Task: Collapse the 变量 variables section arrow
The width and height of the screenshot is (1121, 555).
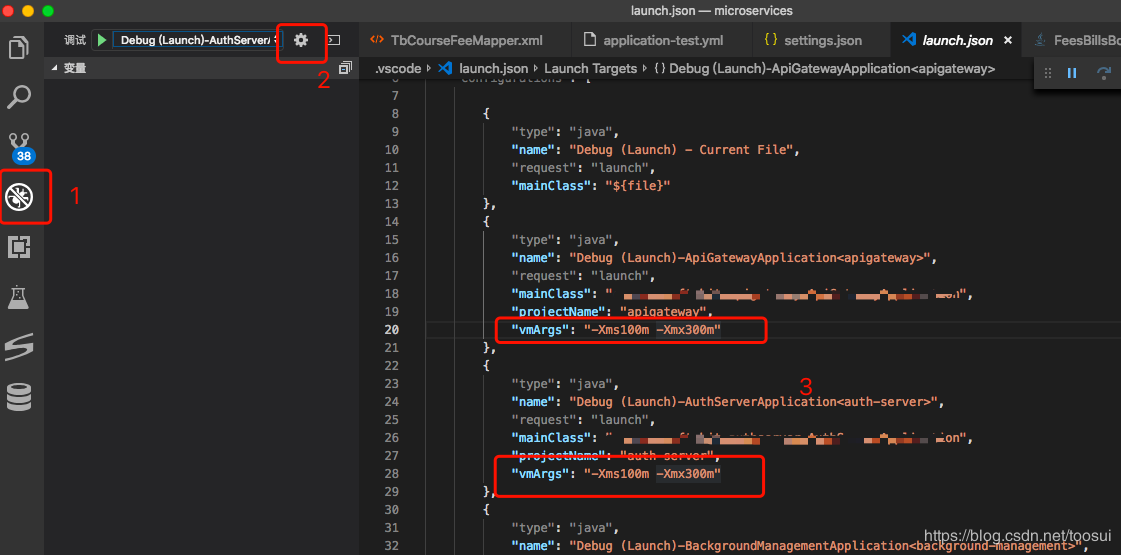Action: pos(54,69)
